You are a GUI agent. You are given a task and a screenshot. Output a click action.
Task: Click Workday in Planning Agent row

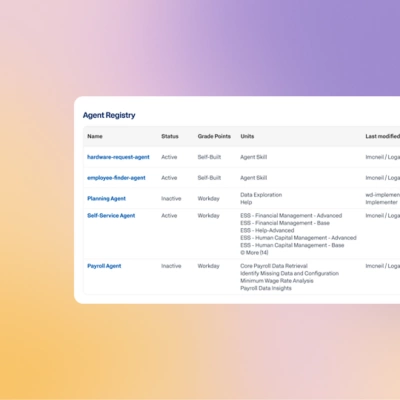tap(208, 199)
